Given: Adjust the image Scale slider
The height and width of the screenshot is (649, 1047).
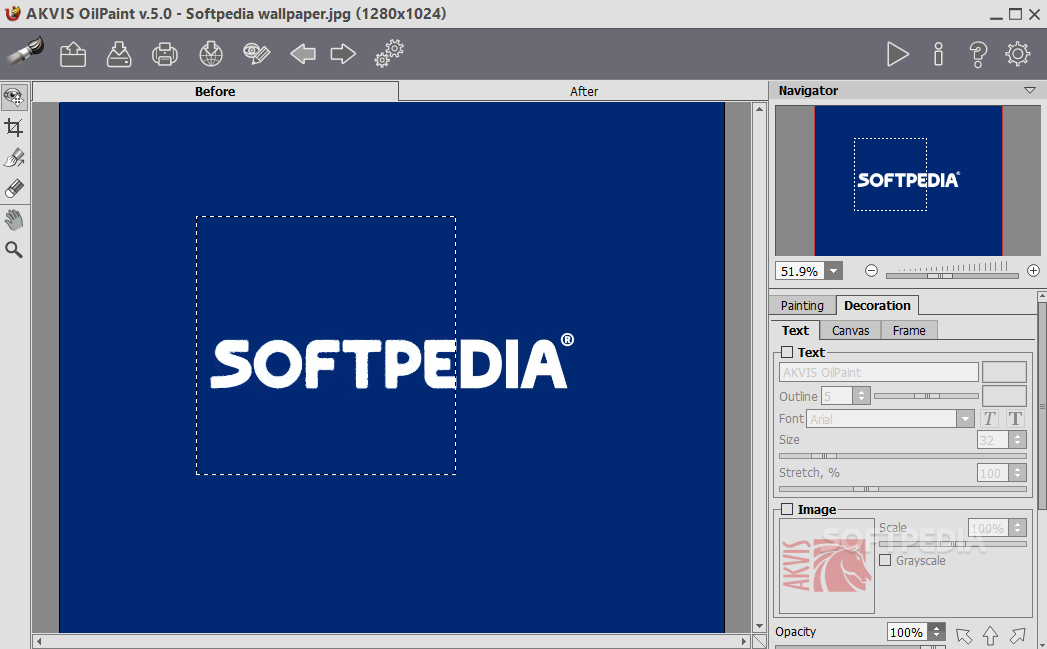Looking at the screenshot, I should pos(952,544).
